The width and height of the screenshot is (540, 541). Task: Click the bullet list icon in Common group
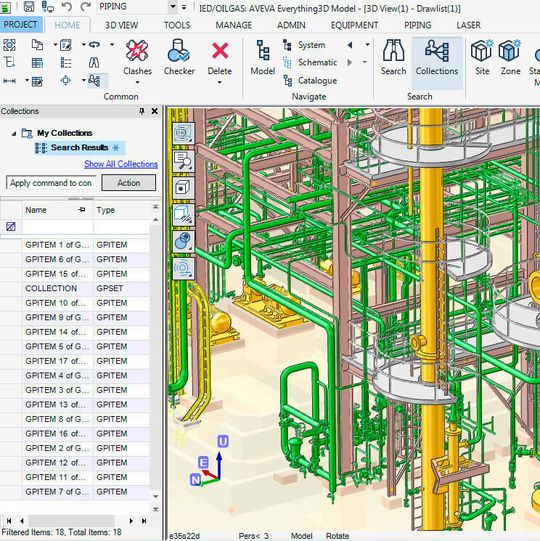coord(66,63)
